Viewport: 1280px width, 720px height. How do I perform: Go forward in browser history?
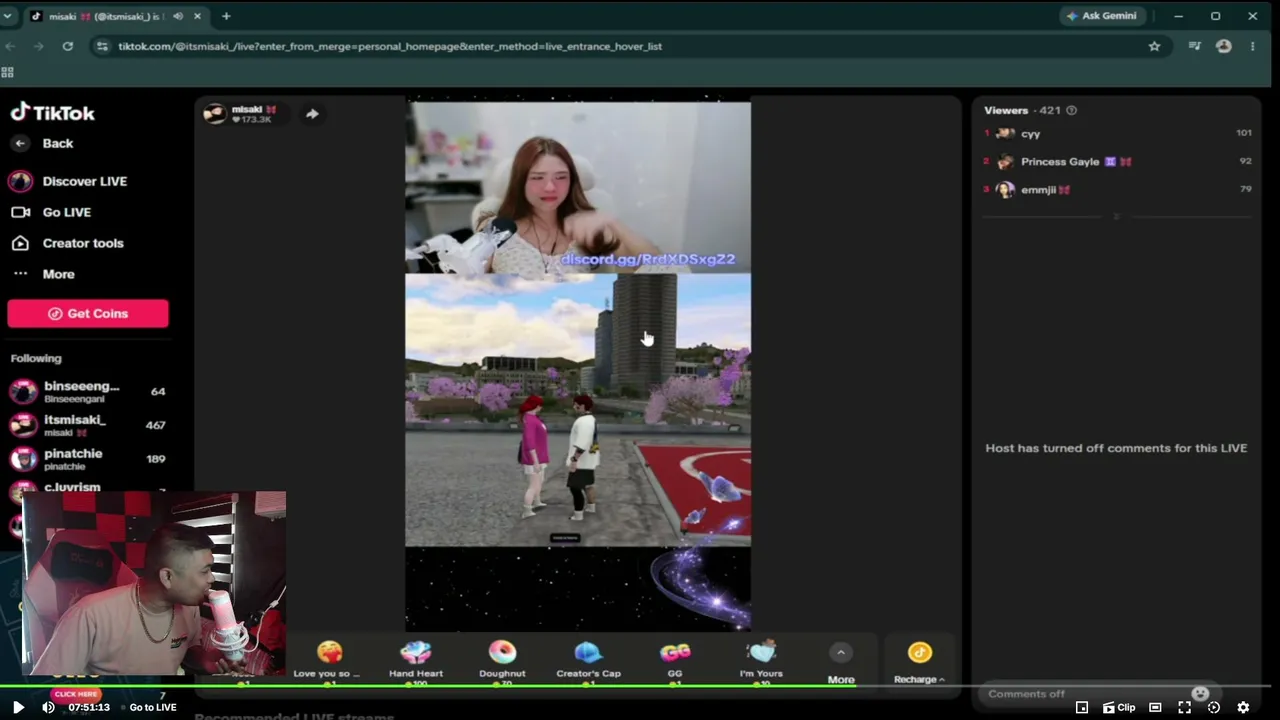(39, 46)
